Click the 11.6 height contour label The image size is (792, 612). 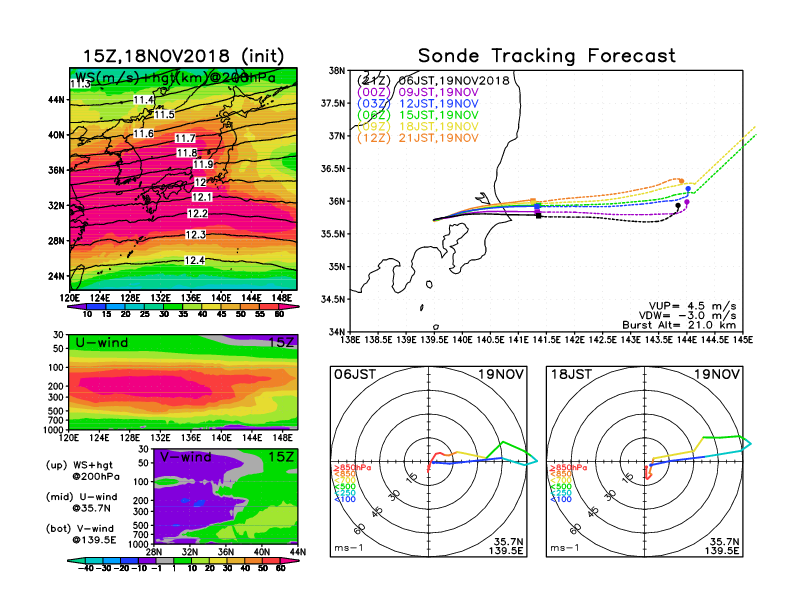point(143,133)
